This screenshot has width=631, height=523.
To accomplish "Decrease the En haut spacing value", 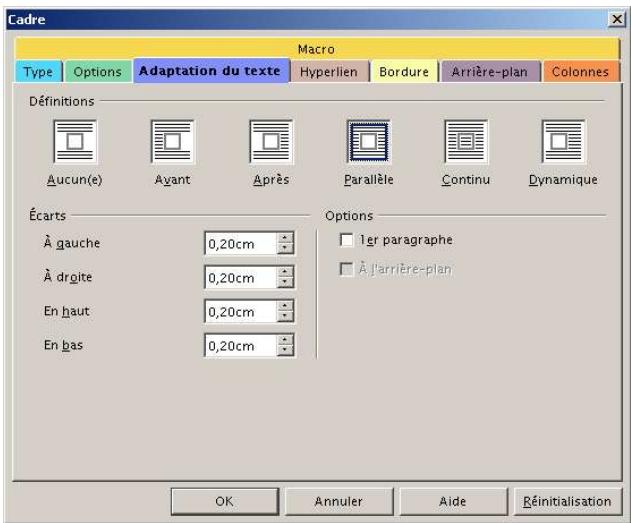I will pos(285,316).
